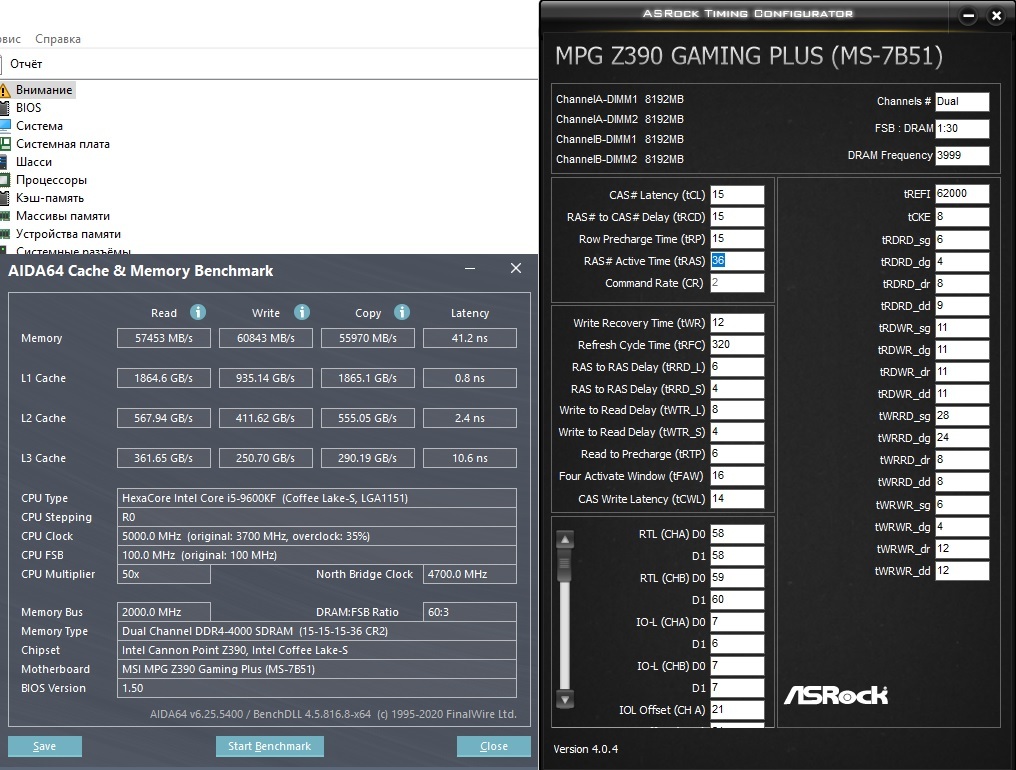Click the RAS# Active Time (tRAS) field

coord(737,261)
